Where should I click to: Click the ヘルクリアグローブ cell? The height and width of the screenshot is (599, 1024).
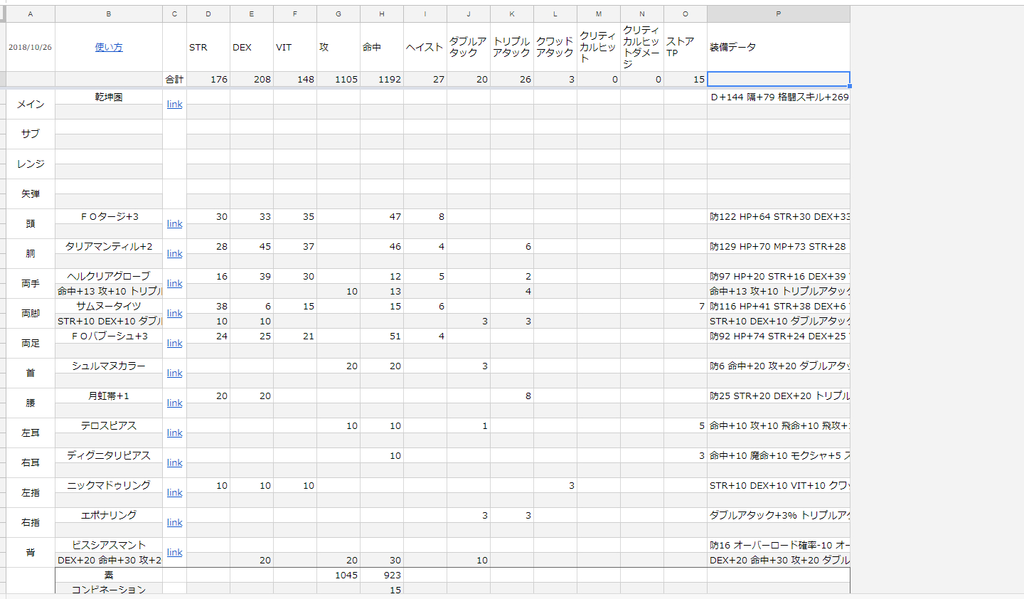[108, 276]
